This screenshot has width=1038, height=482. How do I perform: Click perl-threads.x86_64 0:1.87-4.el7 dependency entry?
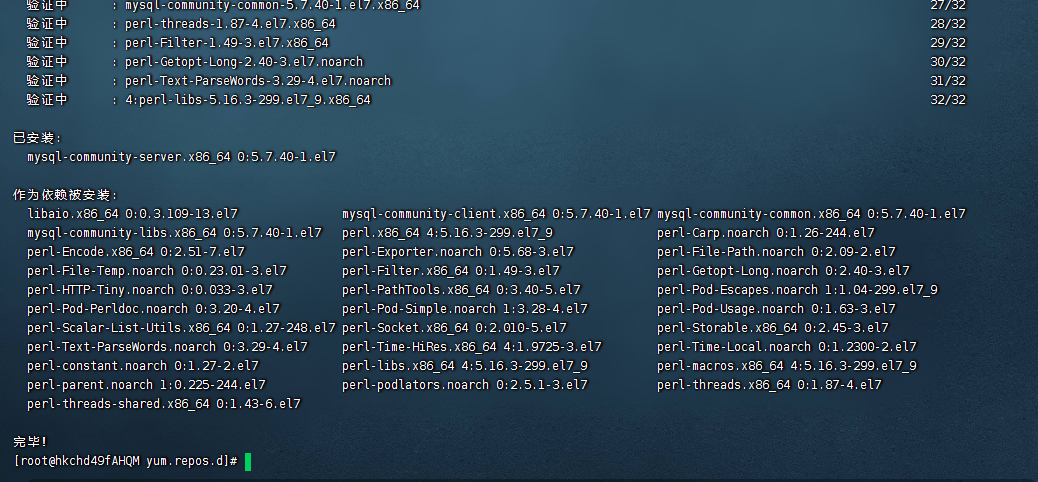pyautogui.click(x=769, y=385)
